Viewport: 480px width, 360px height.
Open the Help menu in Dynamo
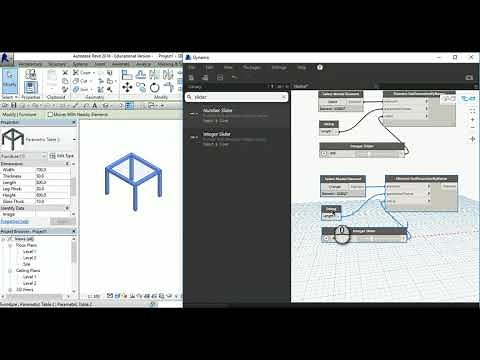click(x=302, y=67)
